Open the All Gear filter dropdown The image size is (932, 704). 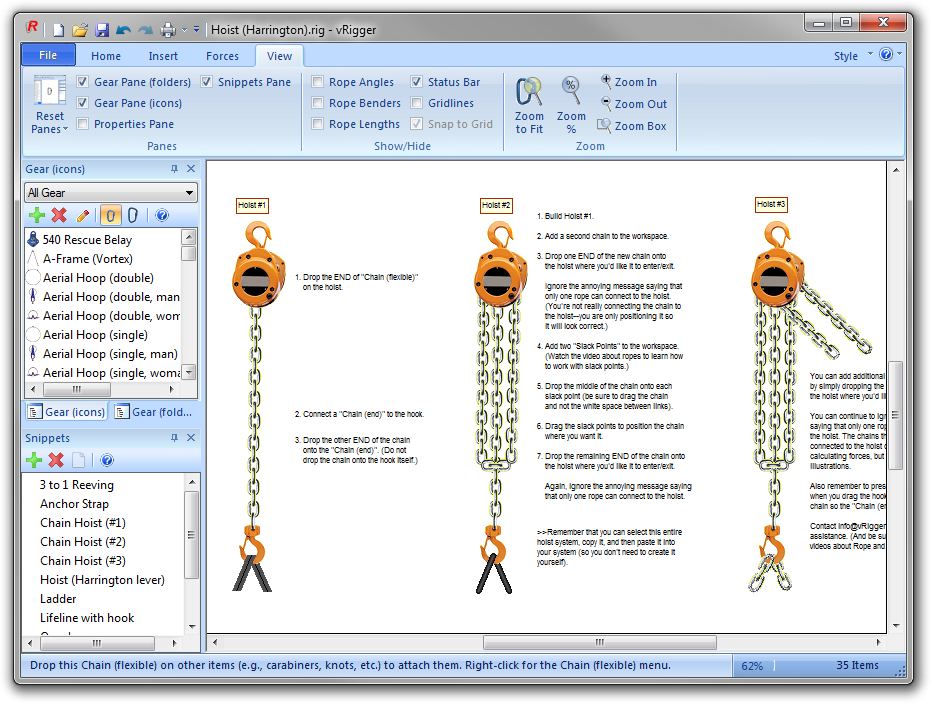pos(188,192)
